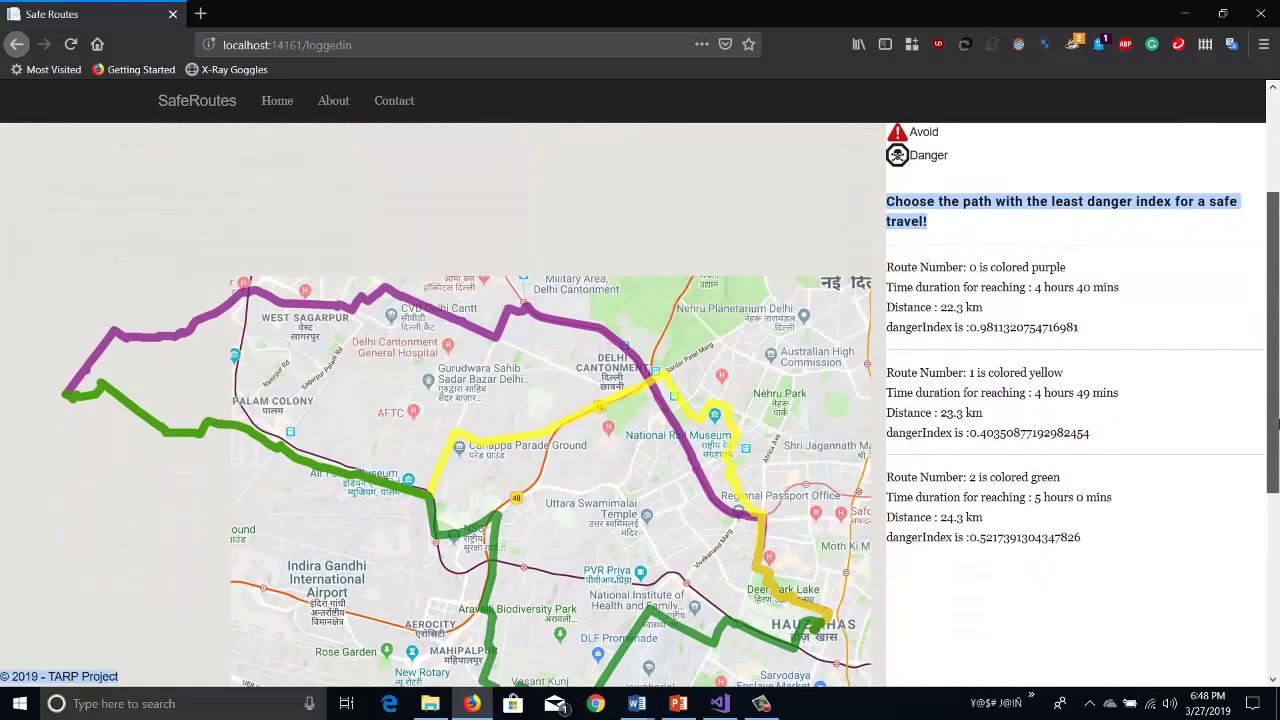Open the Firefox hamburger menu
Image resolution: width=1280 pixels, height=720 pixels.
1264,44
